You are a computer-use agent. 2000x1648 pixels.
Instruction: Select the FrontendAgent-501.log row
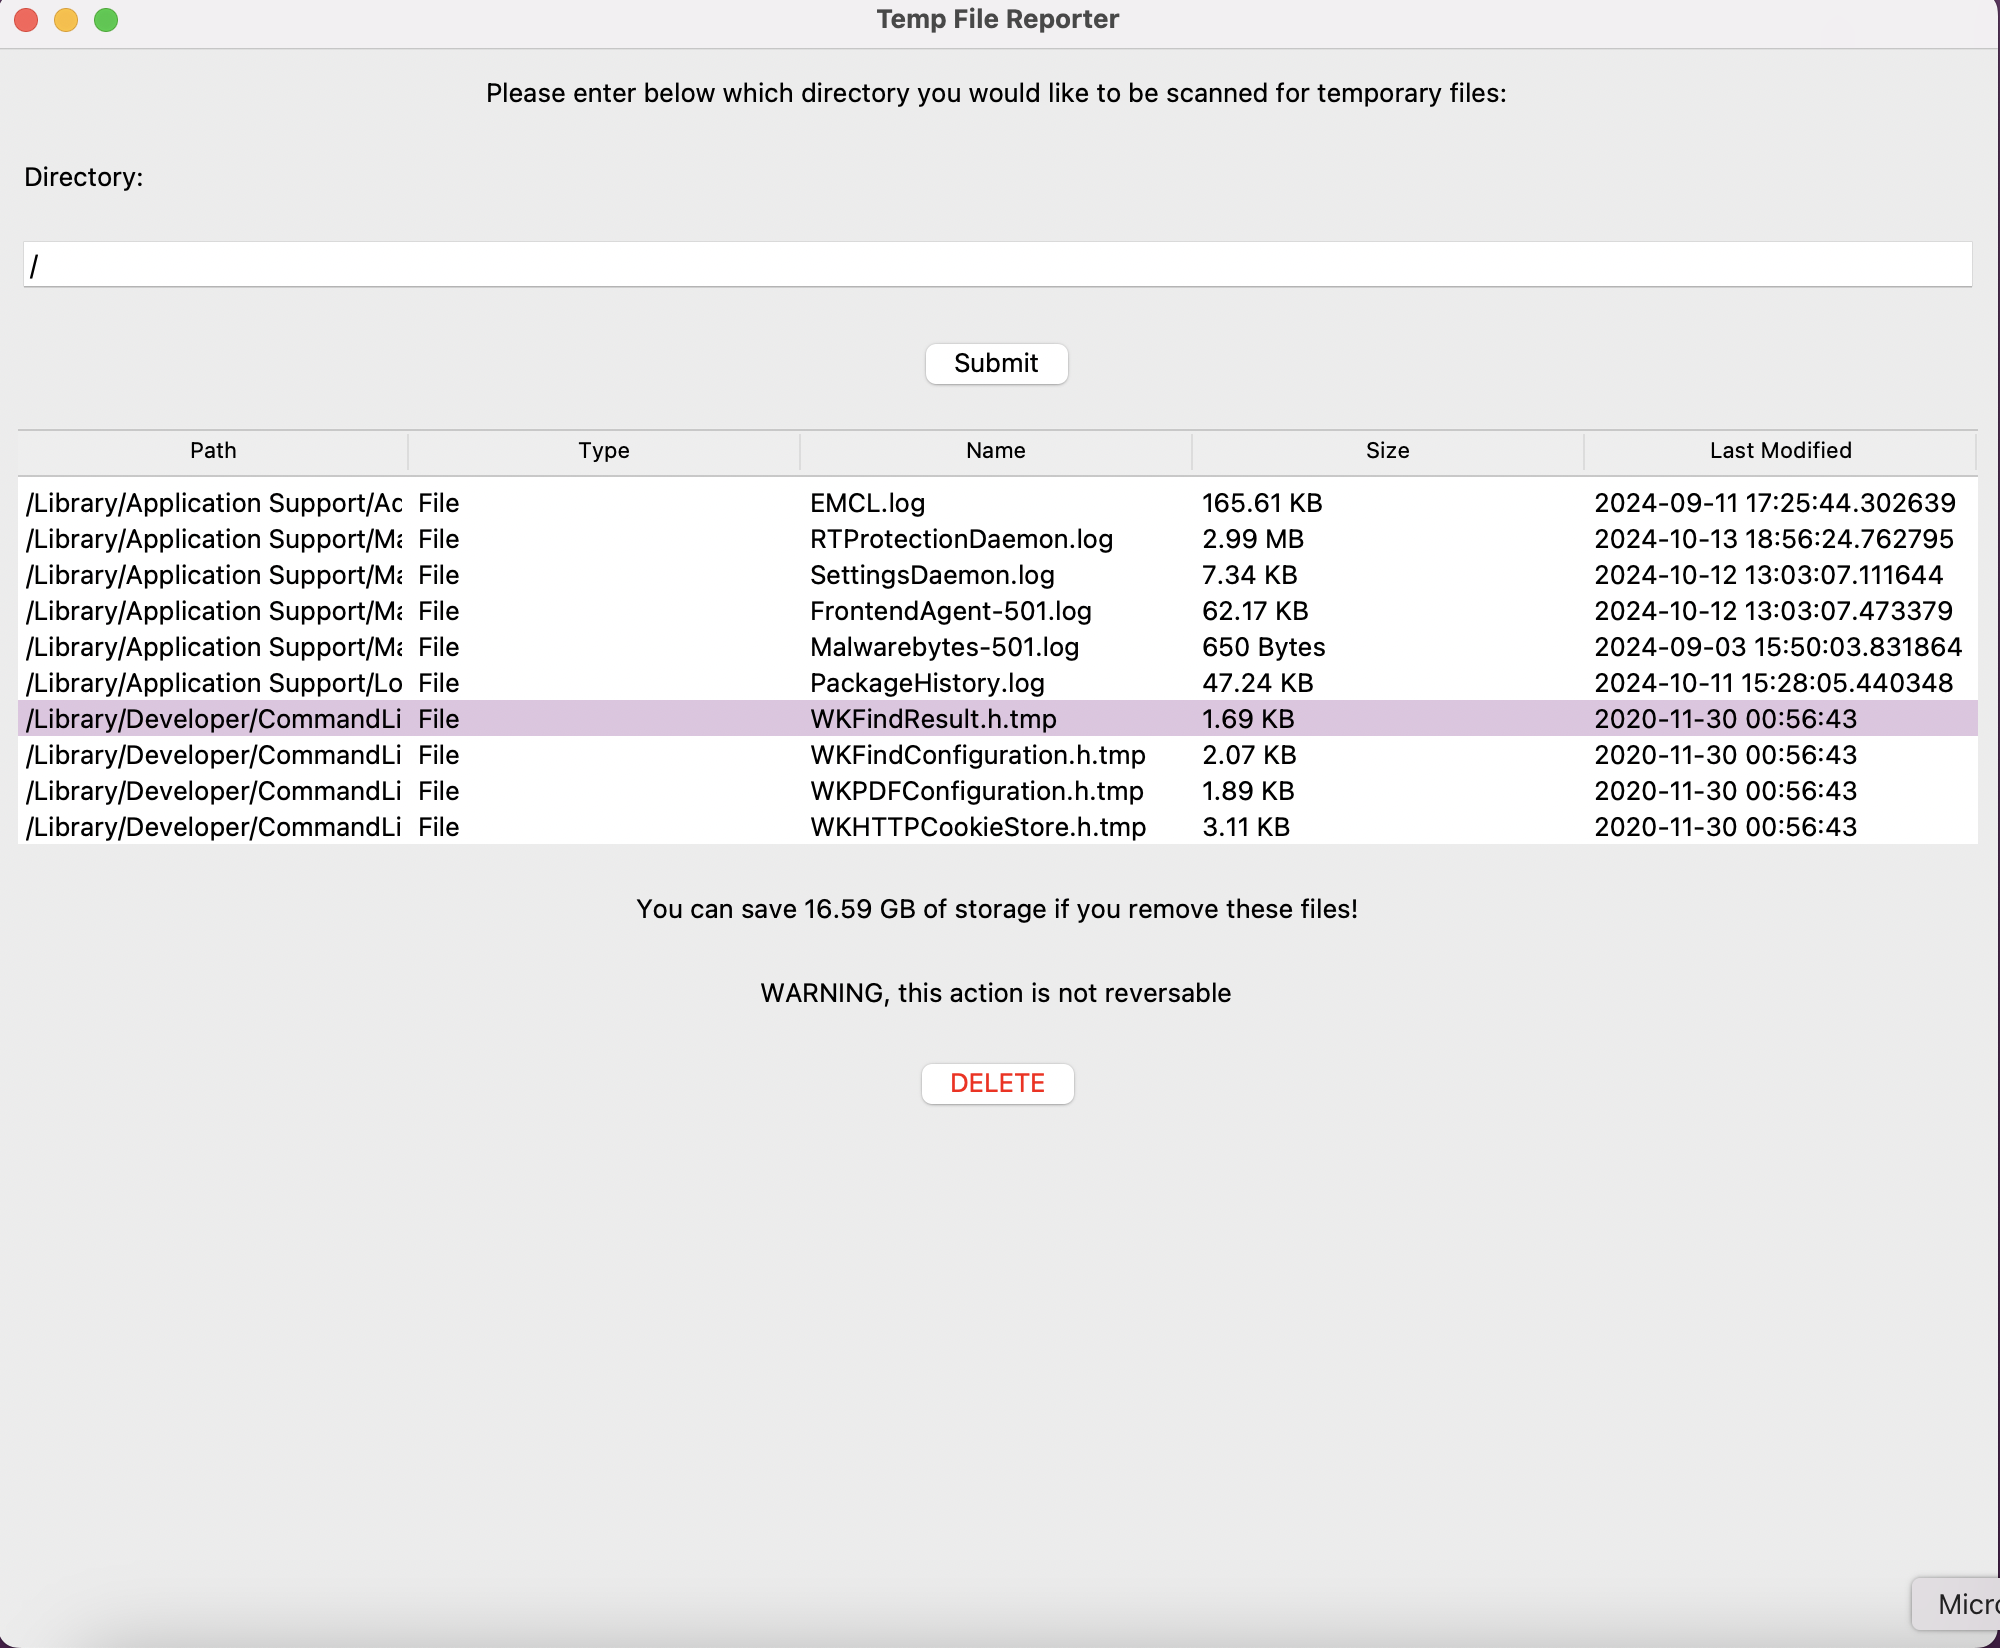coord(997,611)
